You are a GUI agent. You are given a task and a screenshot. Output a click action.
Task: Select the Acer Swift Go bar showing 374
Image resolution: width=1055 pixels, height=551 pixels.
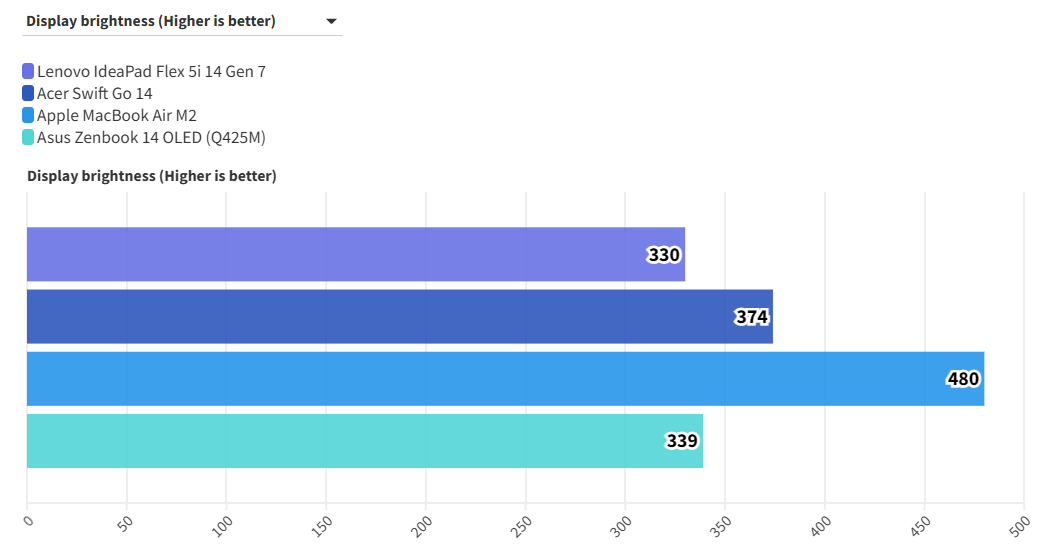pos(380,317)
